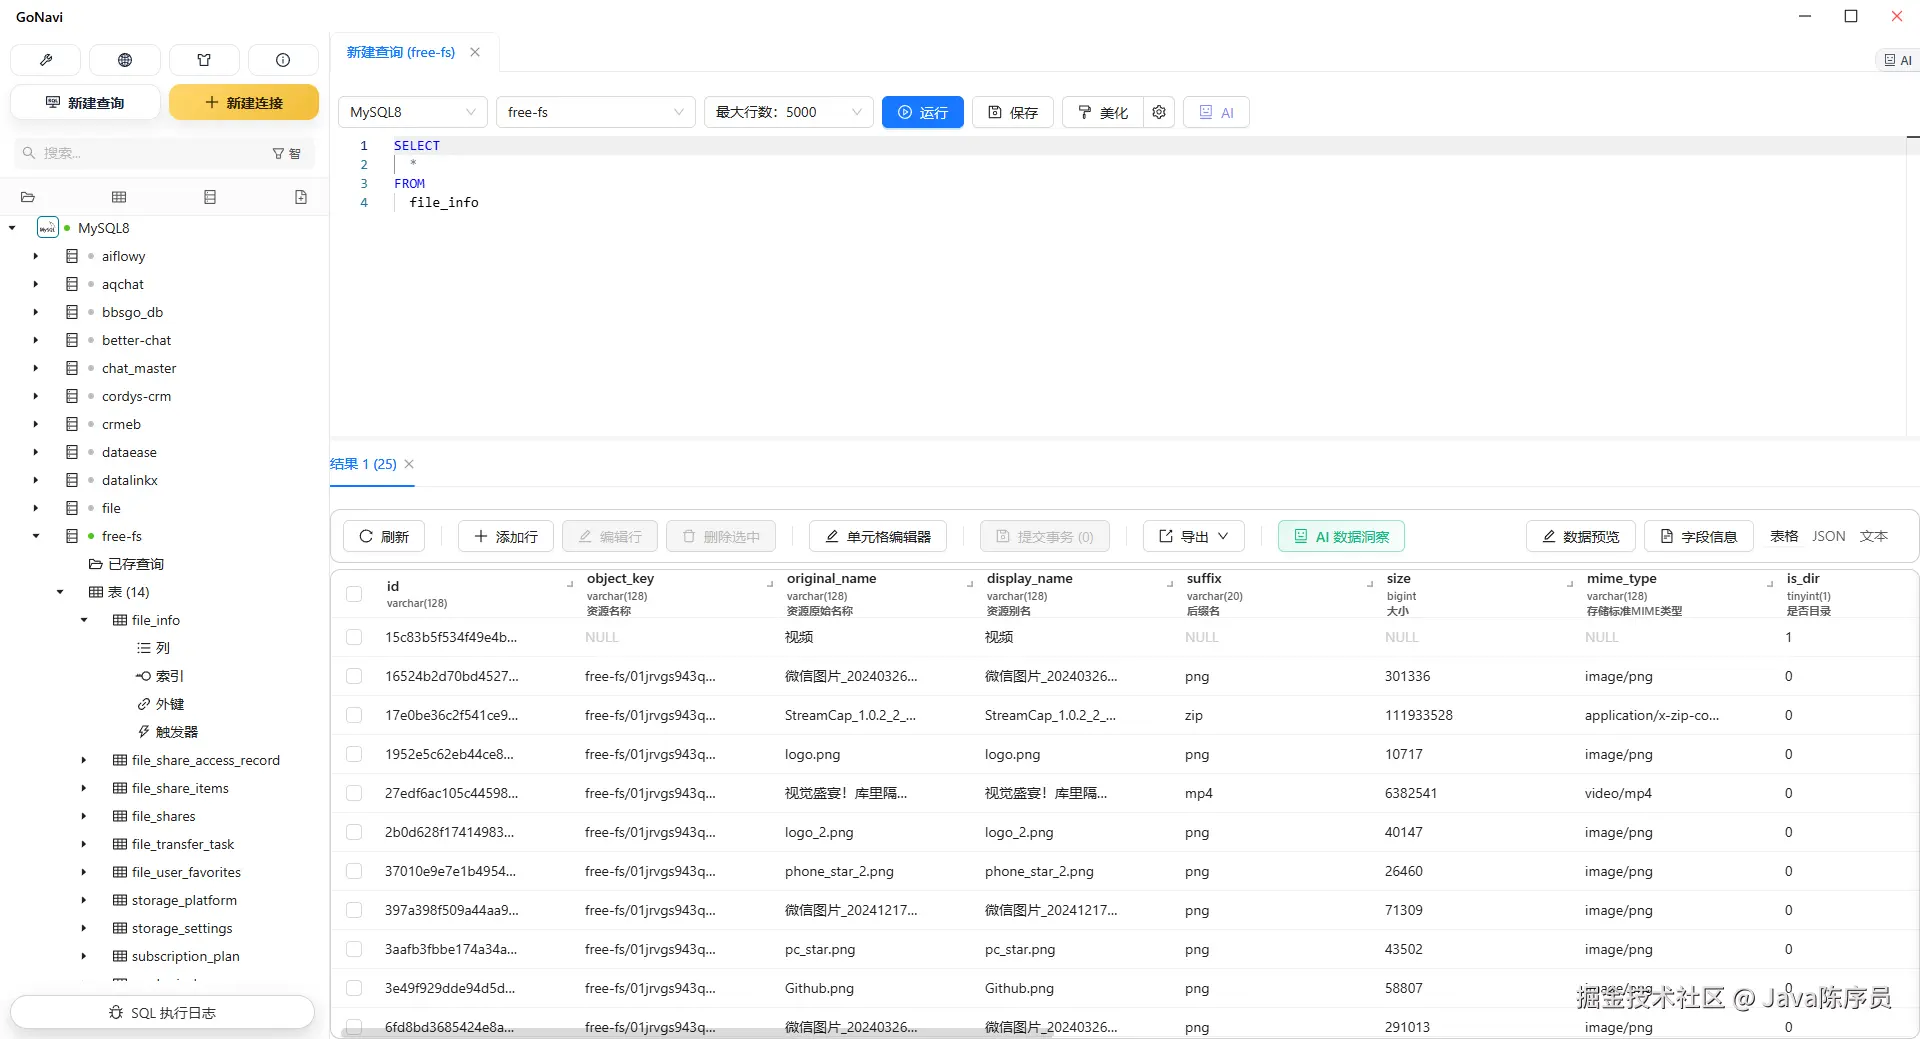Open the 单元格编辑器 cell editor

coord(878,536)
